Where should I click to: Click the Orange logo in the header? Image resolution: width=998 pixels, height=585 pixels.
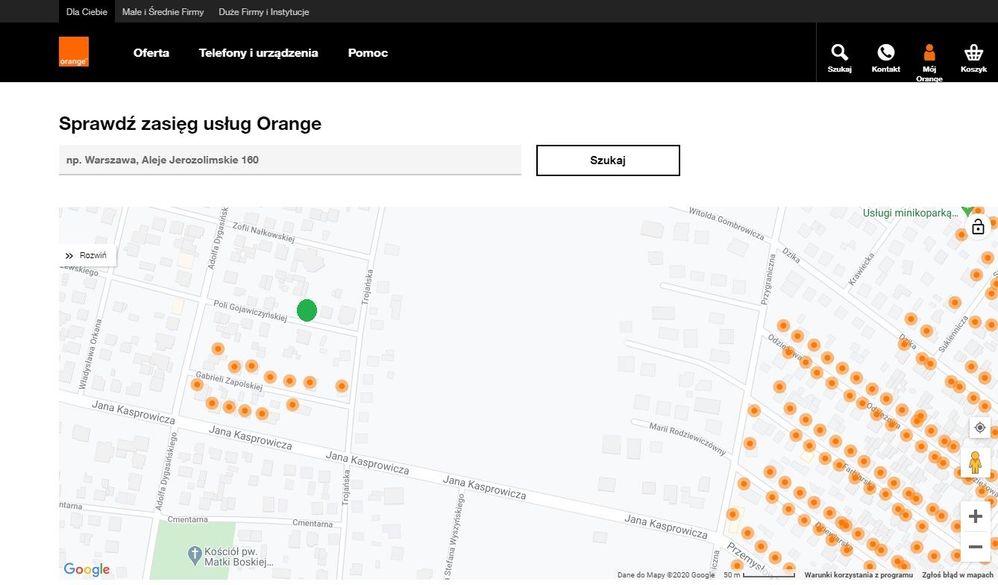click(73, 52)
